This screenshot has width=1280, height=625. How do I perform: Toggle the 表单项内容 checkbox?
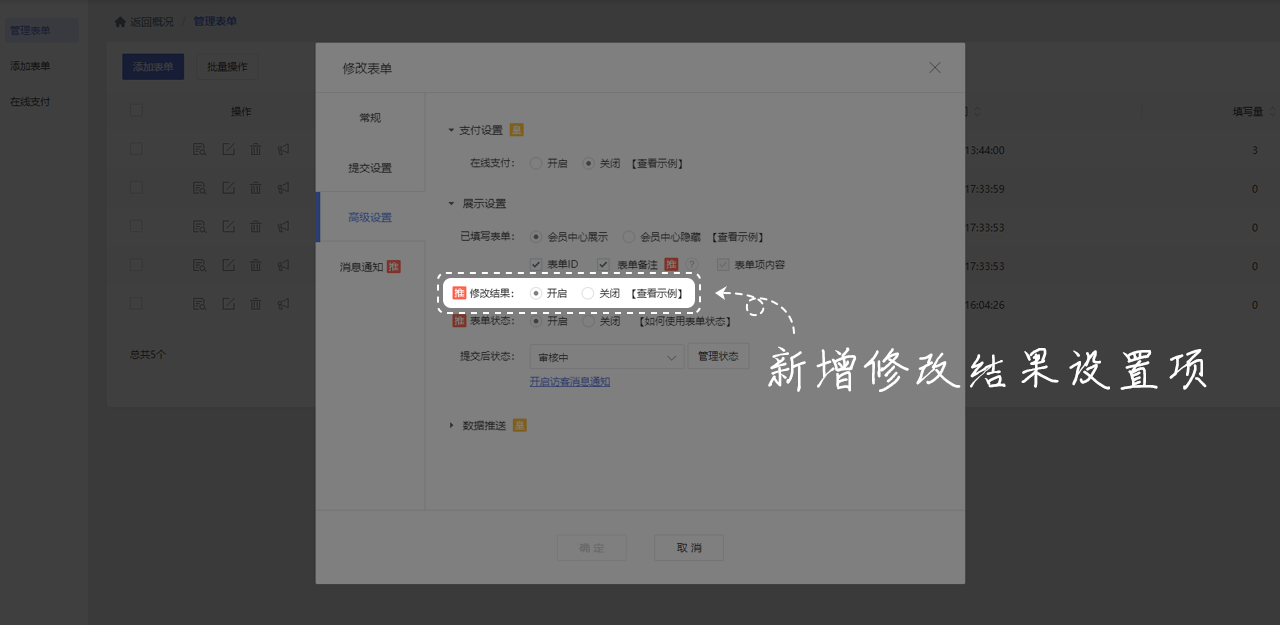(x=723, y=265)
